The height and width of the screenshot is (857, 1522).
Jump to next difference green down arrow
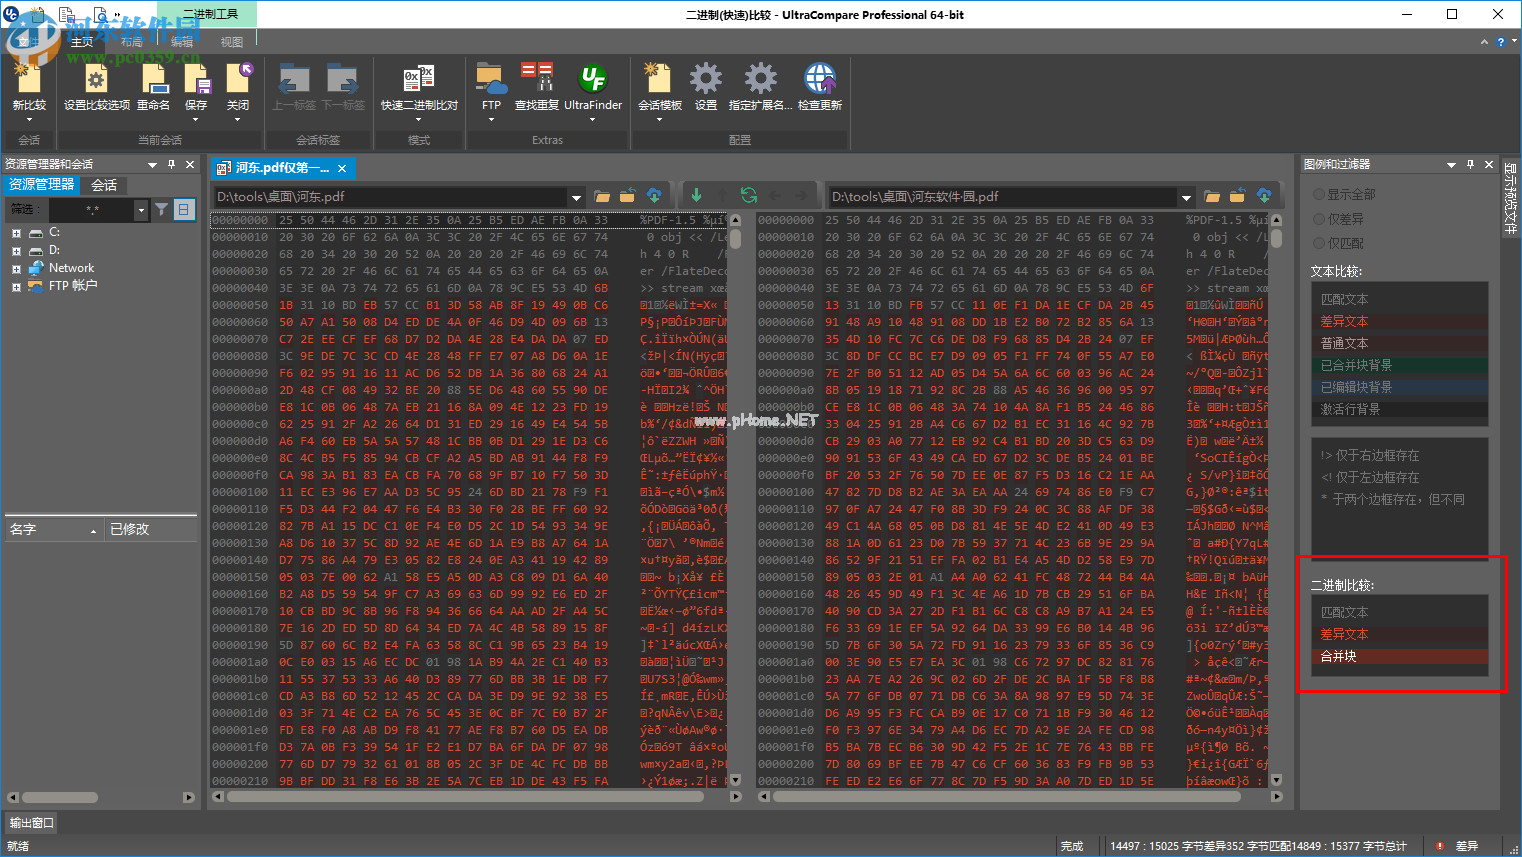[x=696, y=196]
